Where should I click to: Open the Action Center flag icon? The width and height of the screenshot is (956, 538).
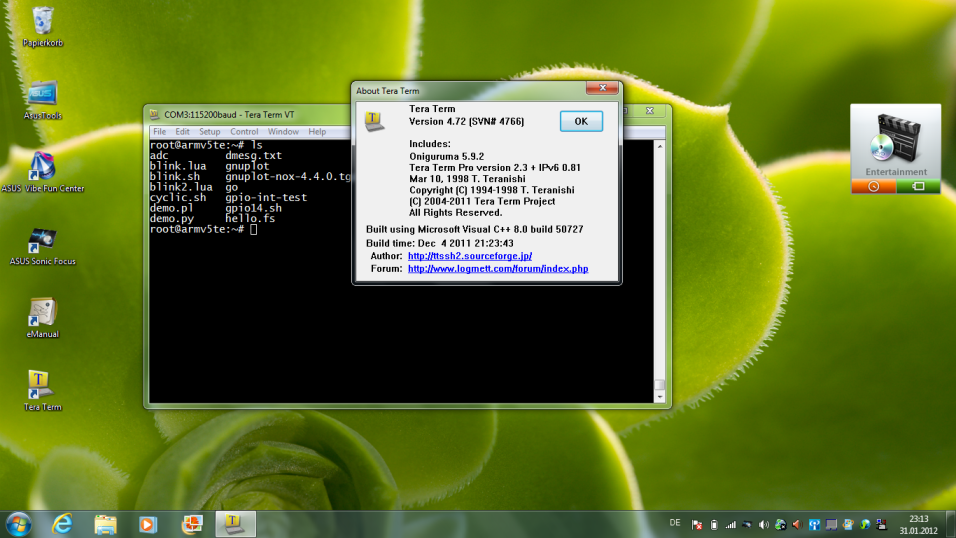click(697, 525)
